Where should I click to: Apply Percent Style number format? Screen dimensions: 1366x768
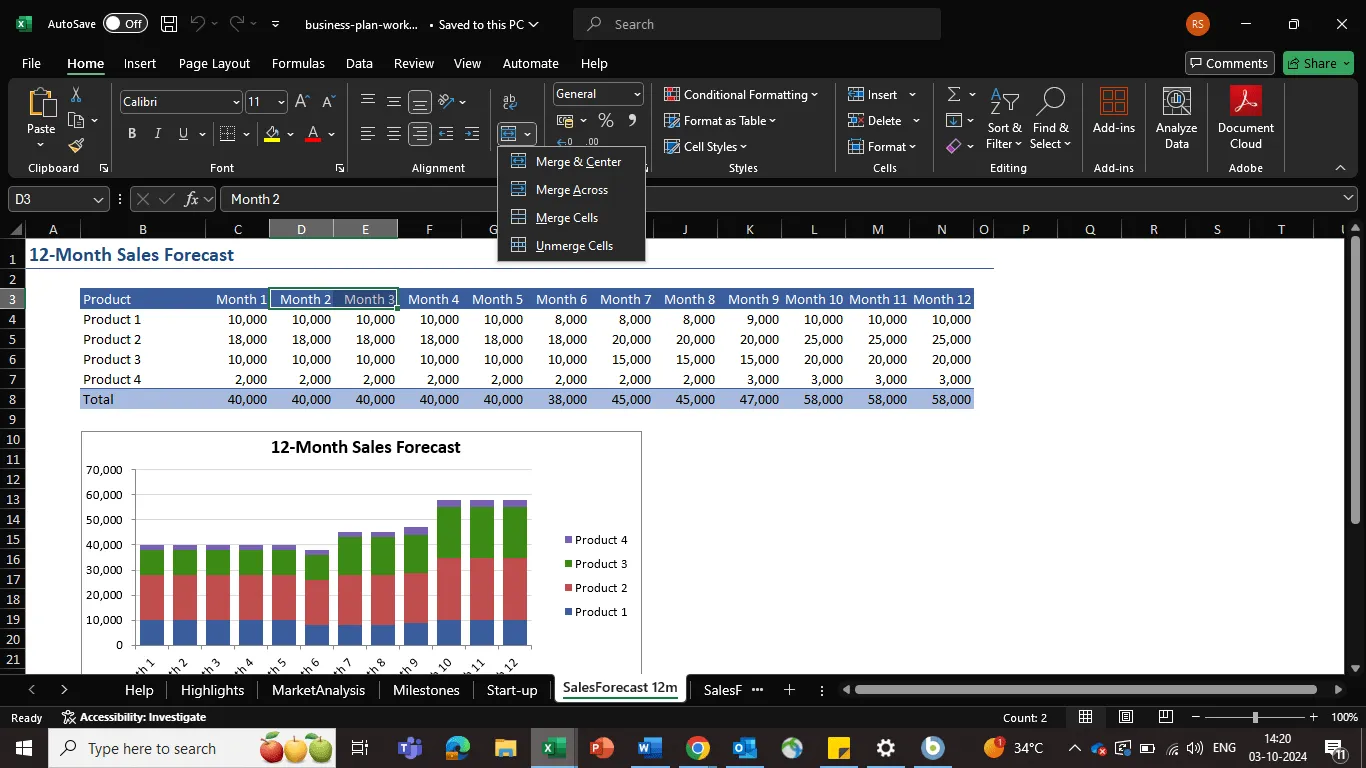tap(605, 121)
